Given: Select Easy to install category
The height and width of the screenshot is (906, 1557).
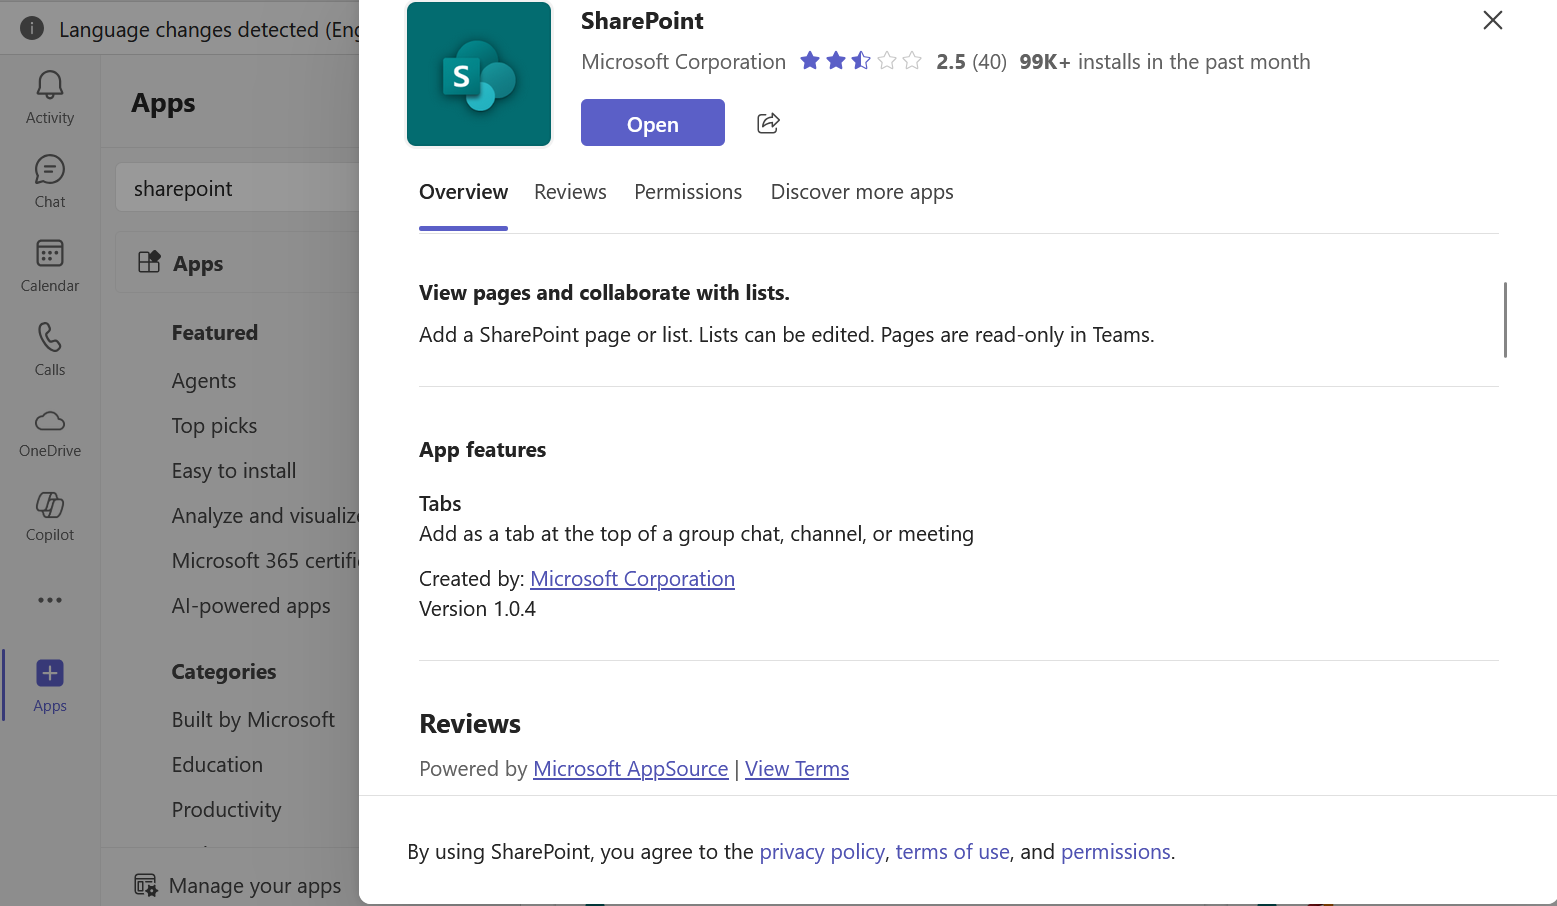Looking at the screenshot, I should pos(234,471).
